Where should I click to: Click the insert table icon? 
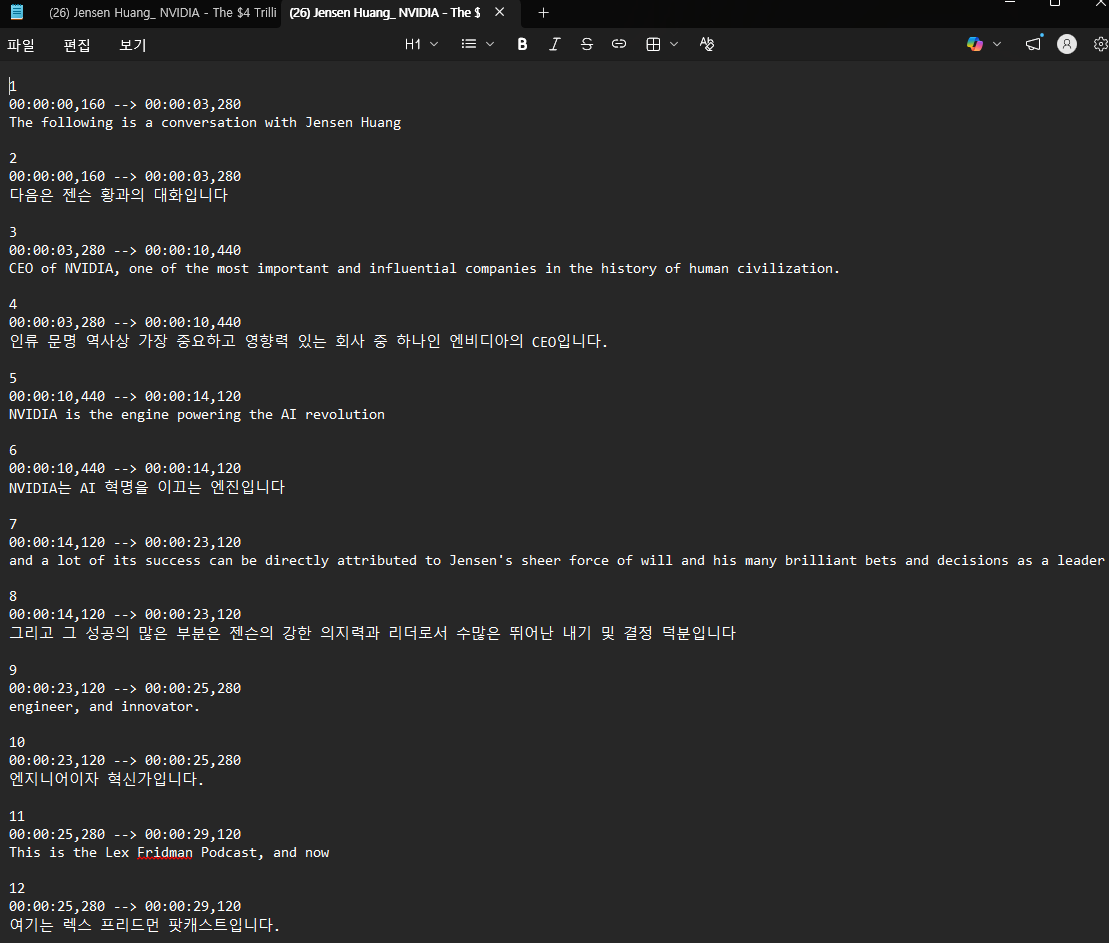point(653,44)
